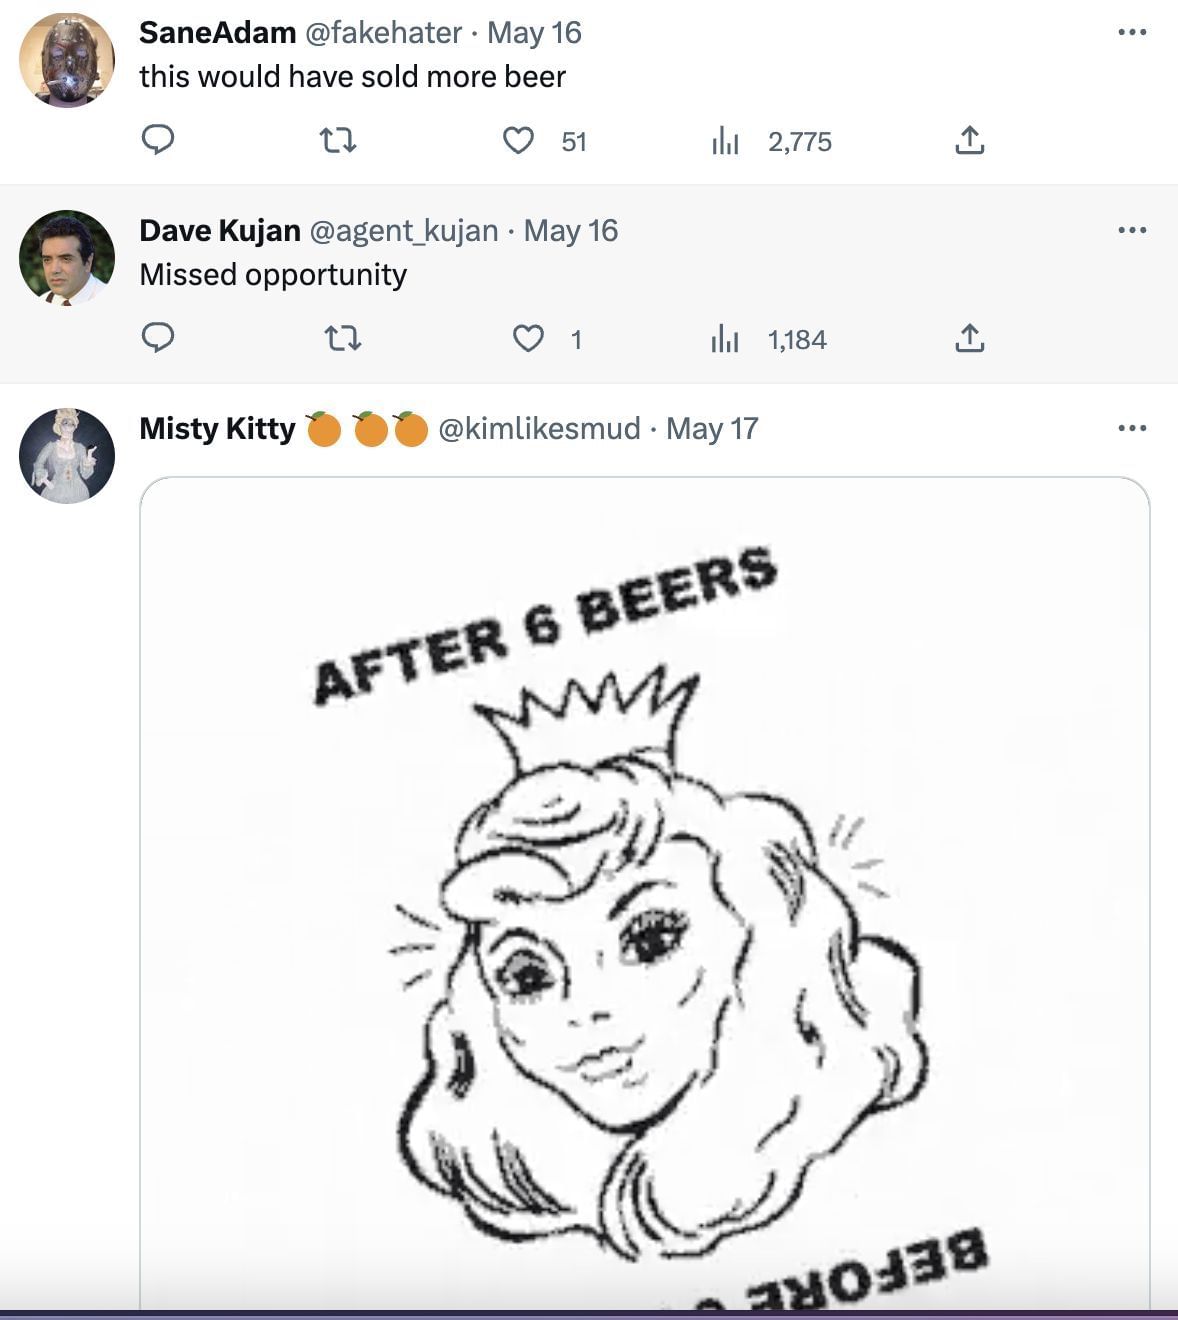Screen dimensions: 1178x1320
Task: Like SaneAdam's tweet with 51 likes
Action: pos(518,141)
